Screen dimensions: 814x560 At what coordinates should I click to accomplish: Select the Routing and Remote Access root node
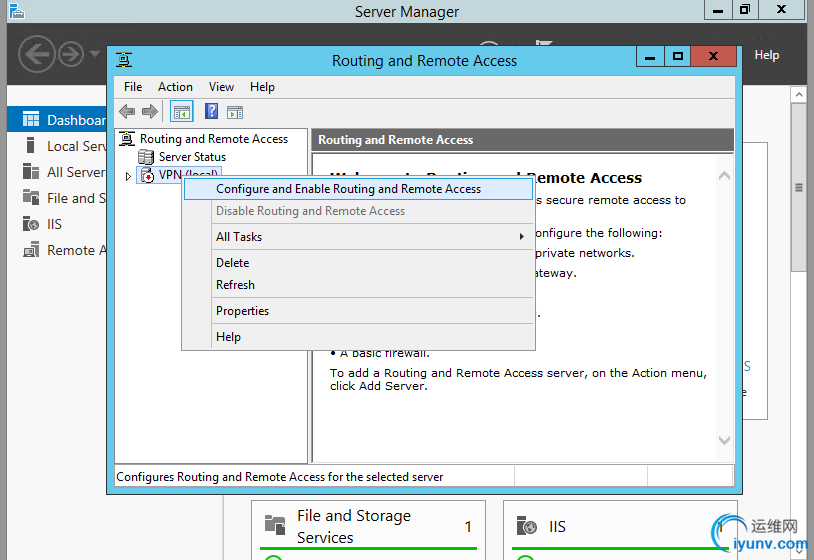[x=213, y=139]
